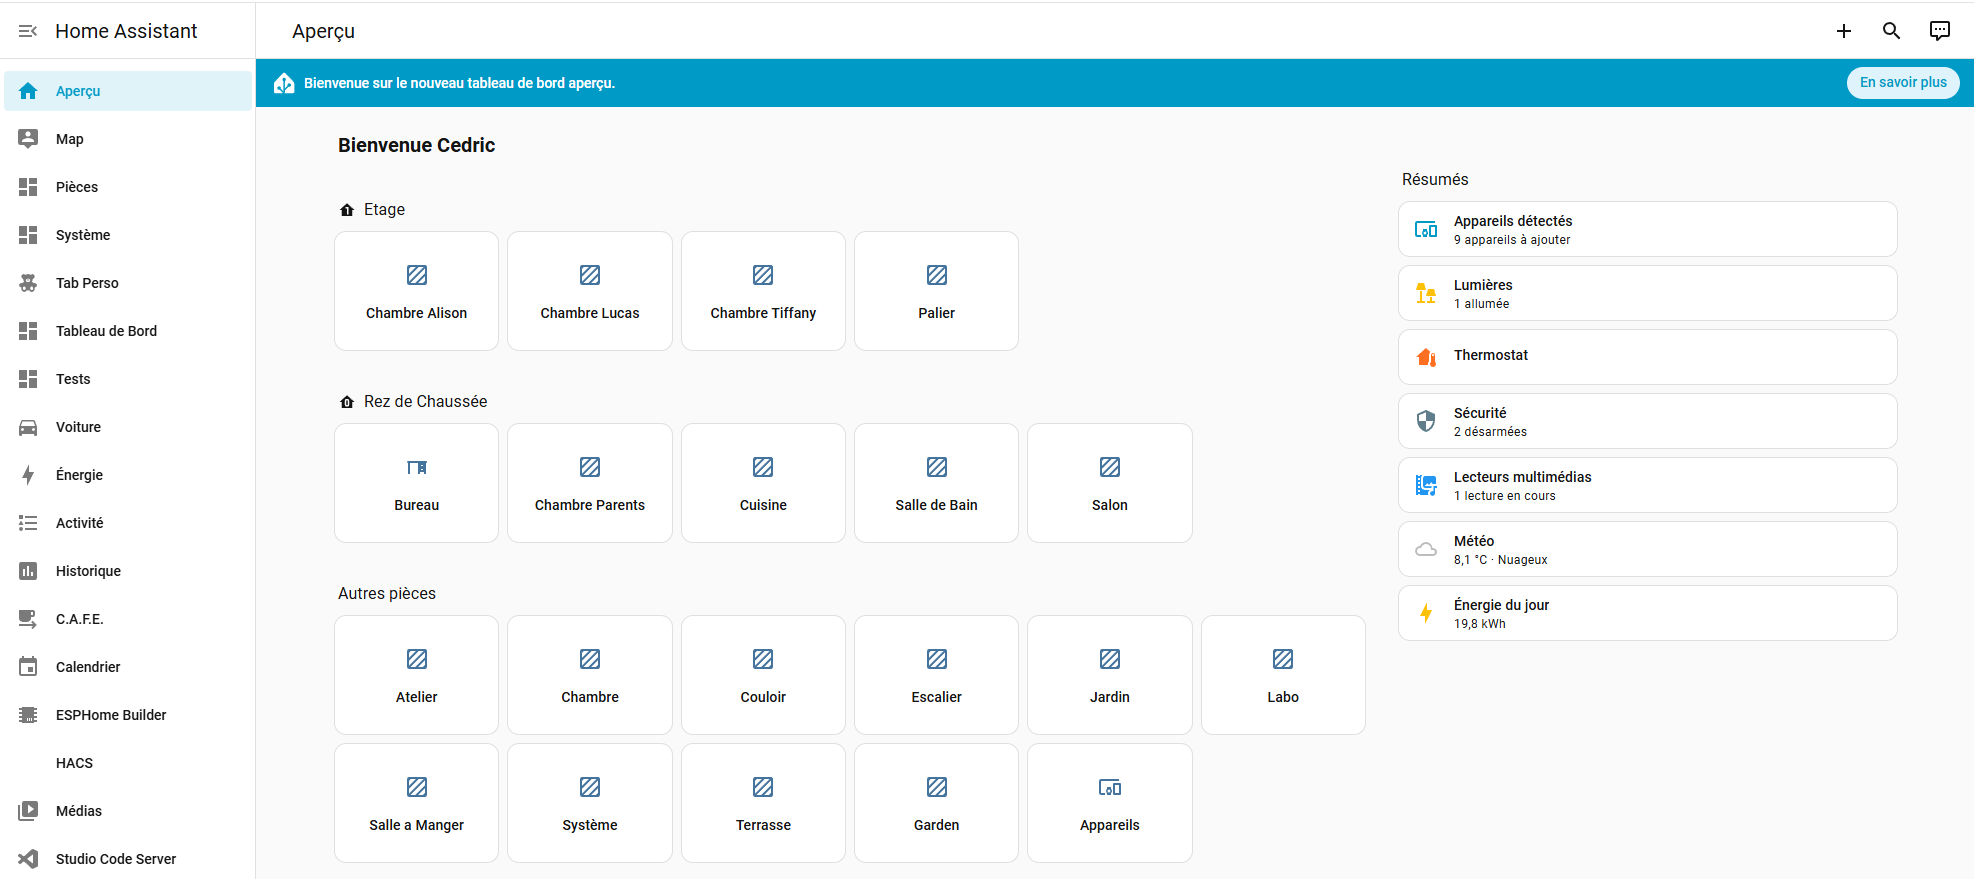Select the Etage floor heading

pos(384,209)
